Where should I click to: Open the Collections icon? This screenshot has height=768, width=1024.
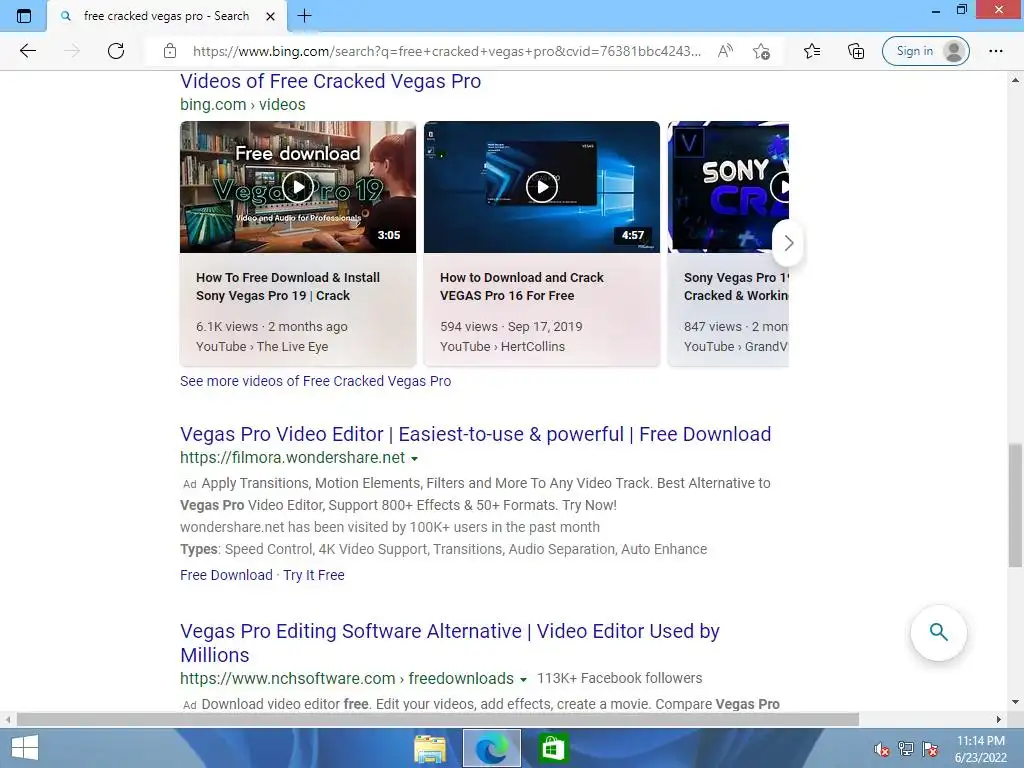tap(856, 51)
